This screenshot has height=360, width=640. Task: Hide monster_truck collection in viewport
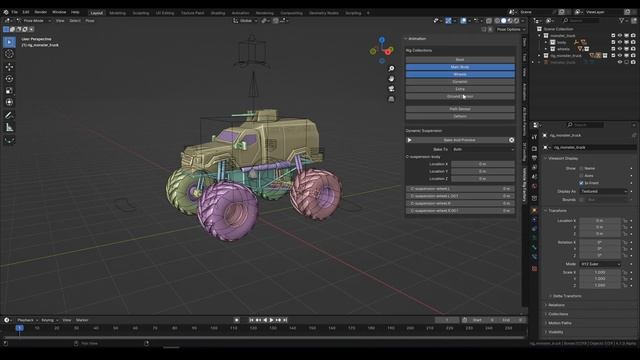620,36
